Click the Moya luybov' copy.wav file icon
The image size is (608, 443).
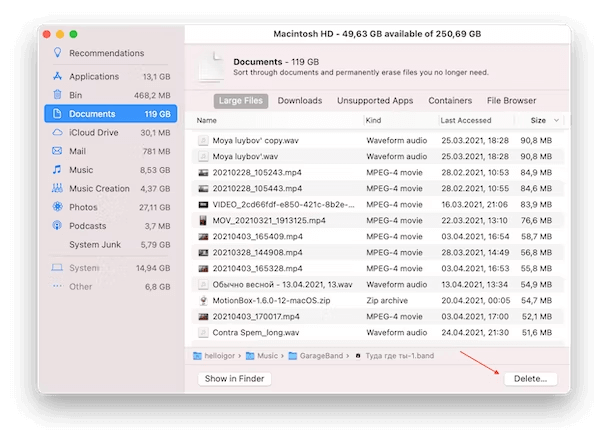(203, 140)
